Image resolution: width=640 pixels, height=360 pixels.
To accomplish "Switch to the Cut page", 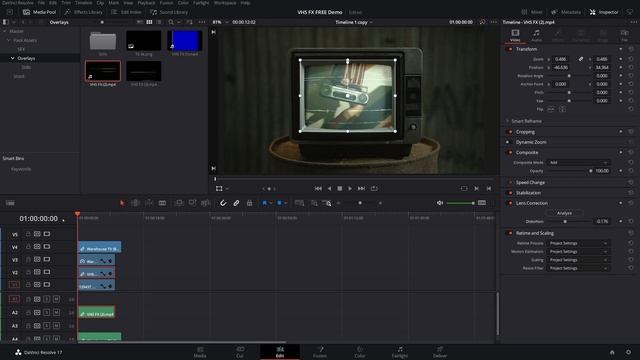I will click(240, 352).
